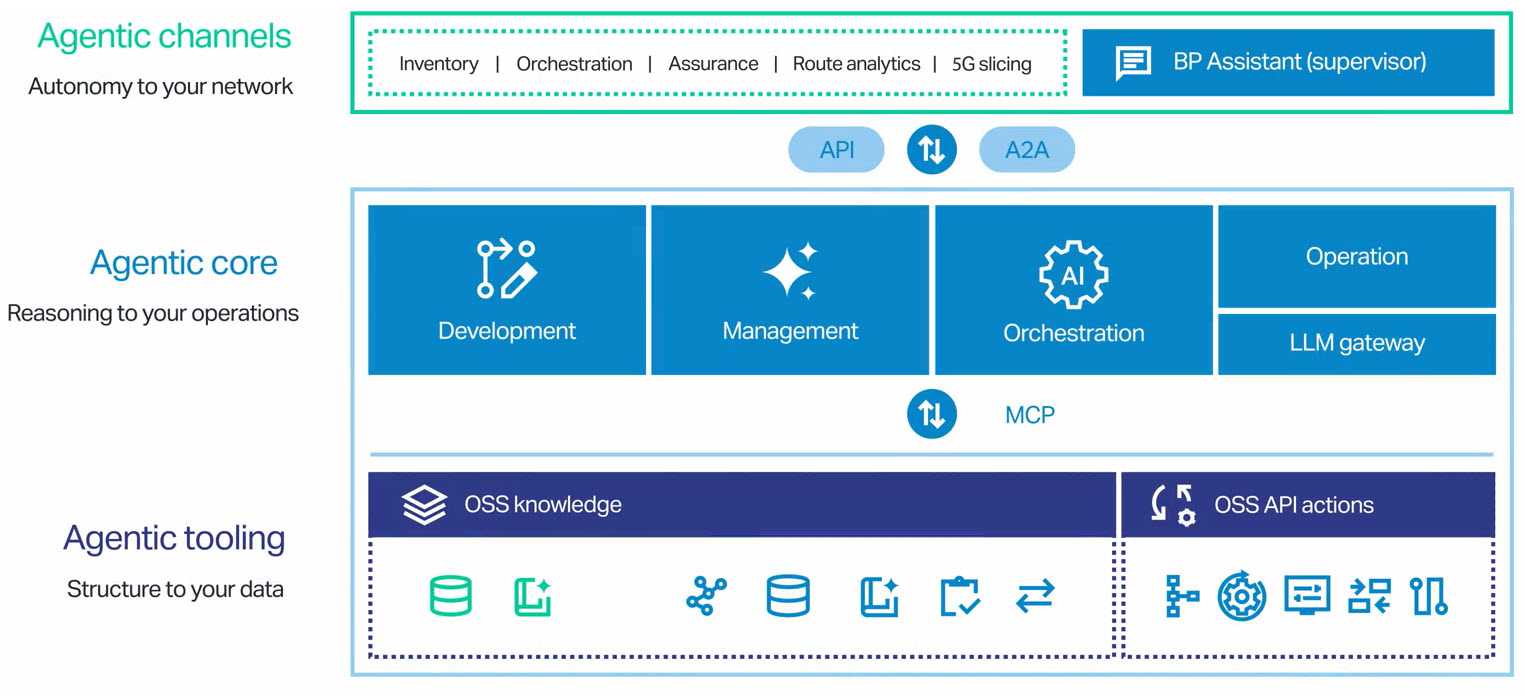This screenshot has height=700, width=1524.
Task: Click the blue database icon
Action: click(787, 596)
